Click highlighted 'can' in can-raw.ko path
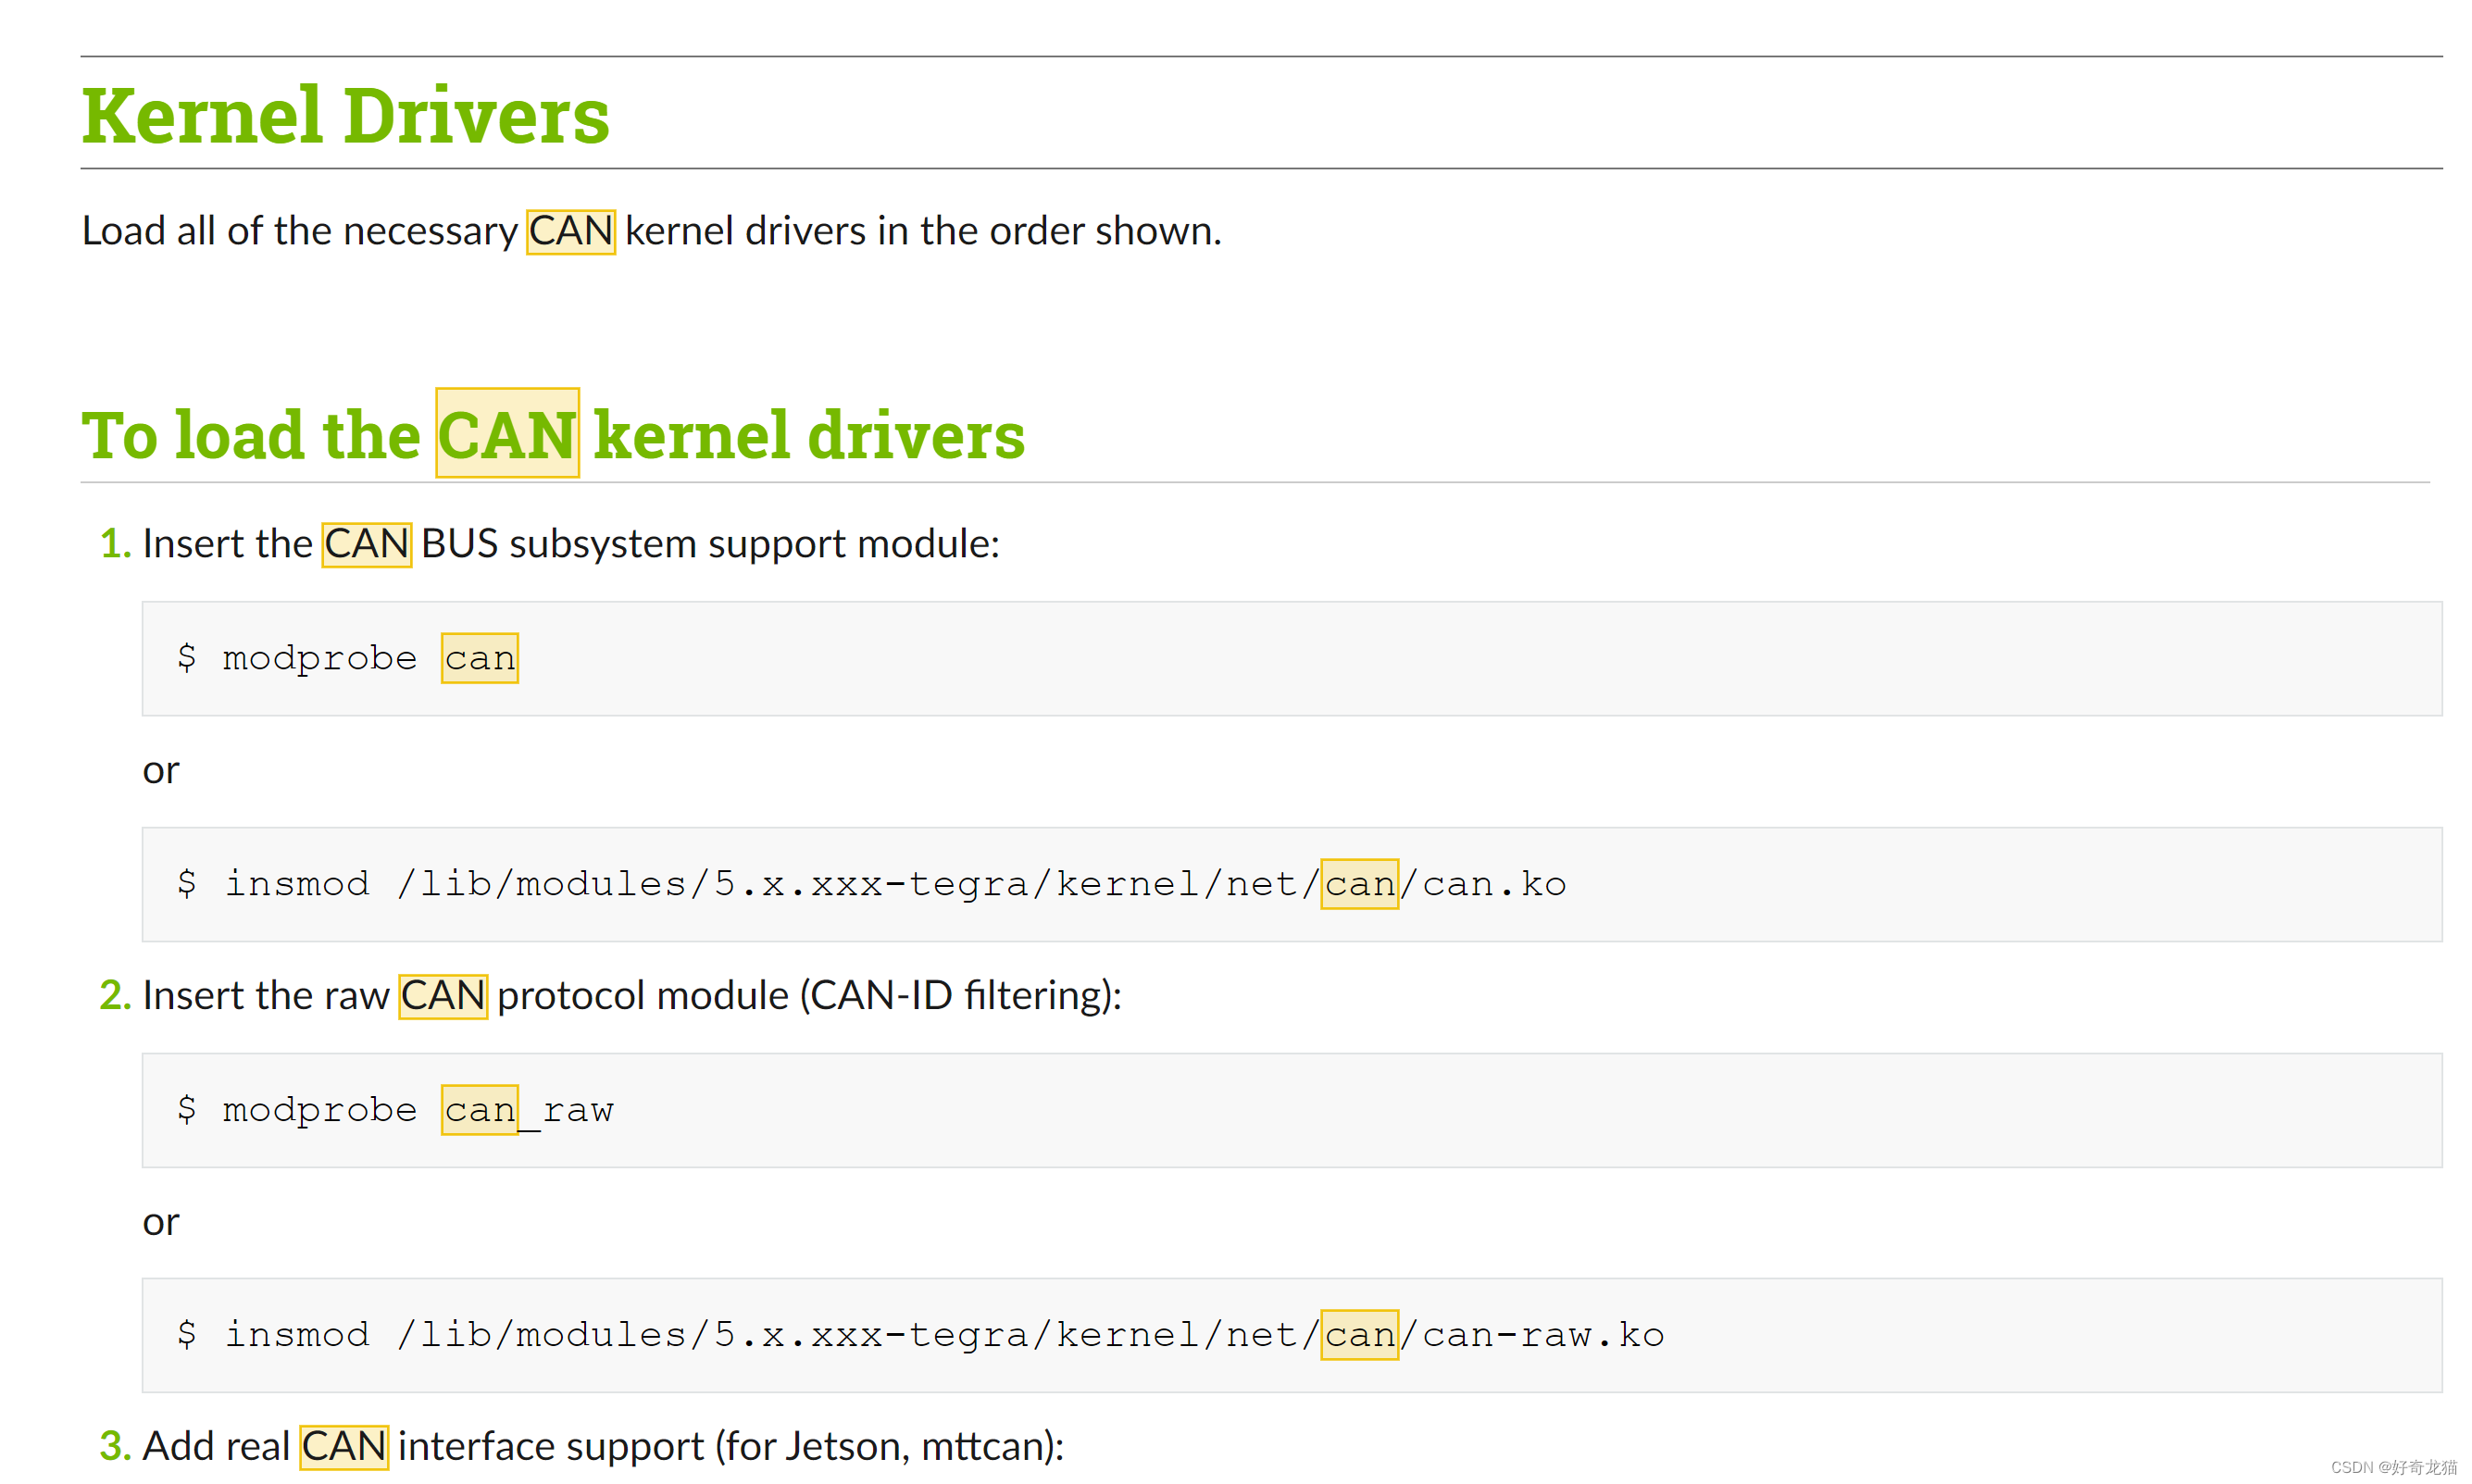2472x1484 pixels. (1358, 1335)
